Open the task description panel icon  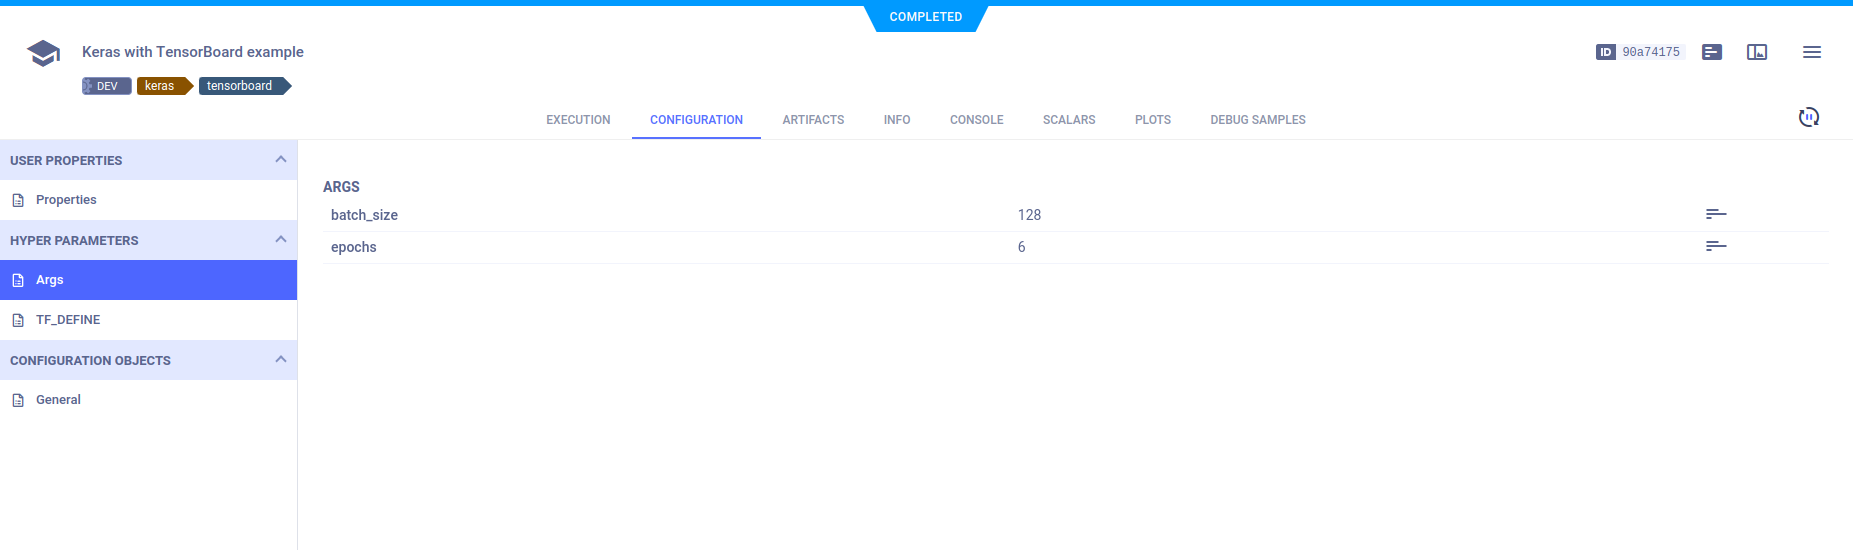click(x=1712, y=52)
